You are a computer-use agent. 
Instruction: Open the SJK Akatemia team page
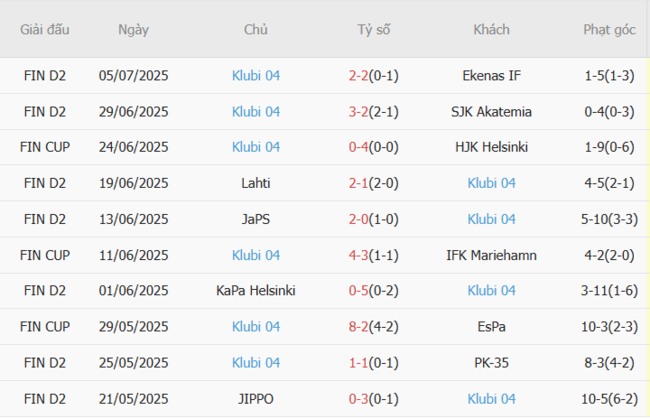point(491,111)
